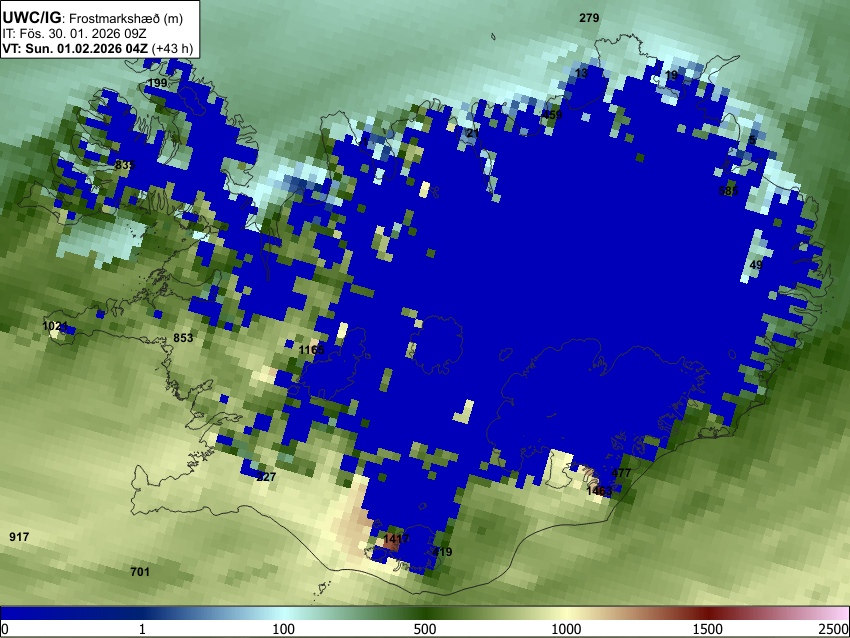
Task: Click the map value 1417 near the south coast
Action: (396, 539)
